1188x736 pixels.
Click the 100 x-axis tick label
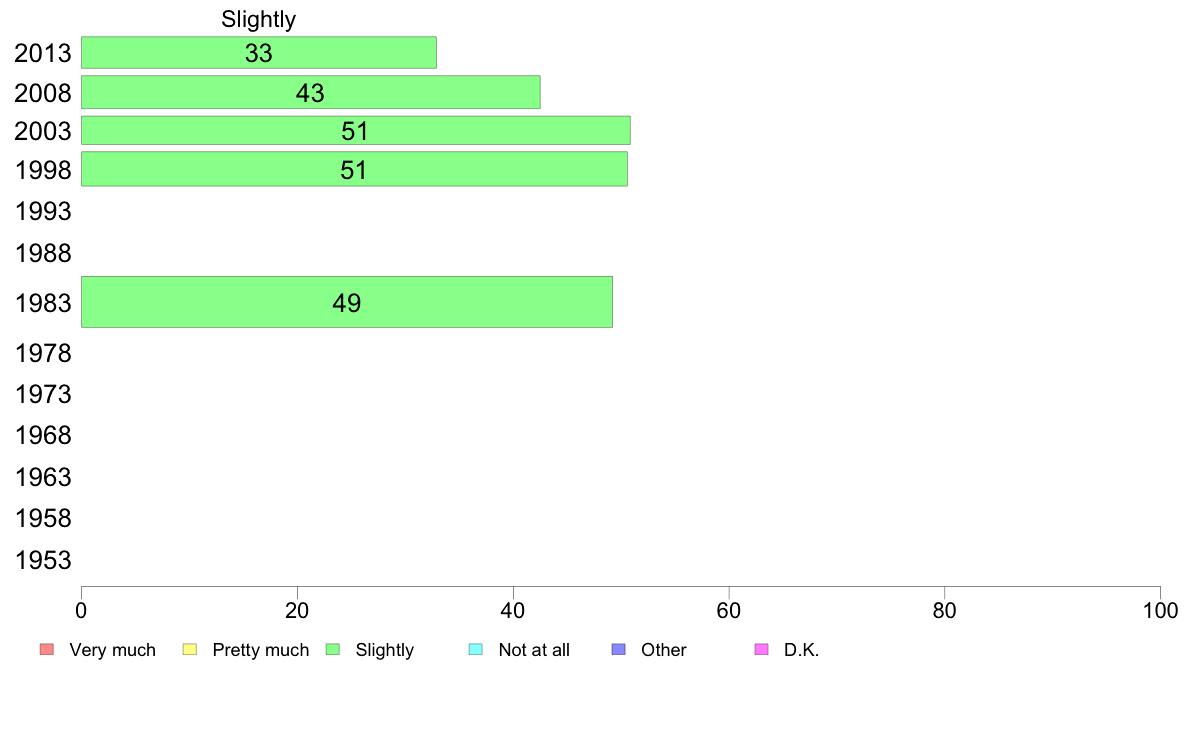(x=1159, y=610)
